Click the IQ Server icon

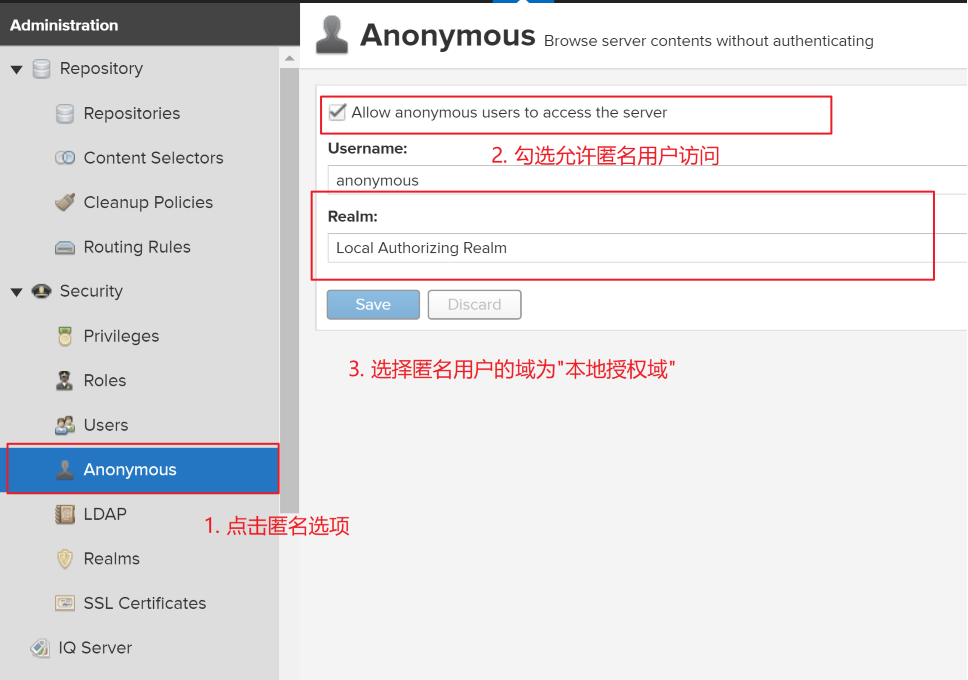pos(40,648)
